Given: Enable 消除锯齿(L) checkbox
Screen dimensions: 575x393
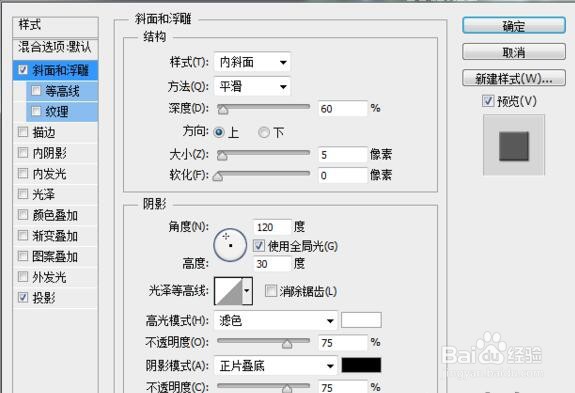Looking at the screenshot, I should (x=271, y=291).
